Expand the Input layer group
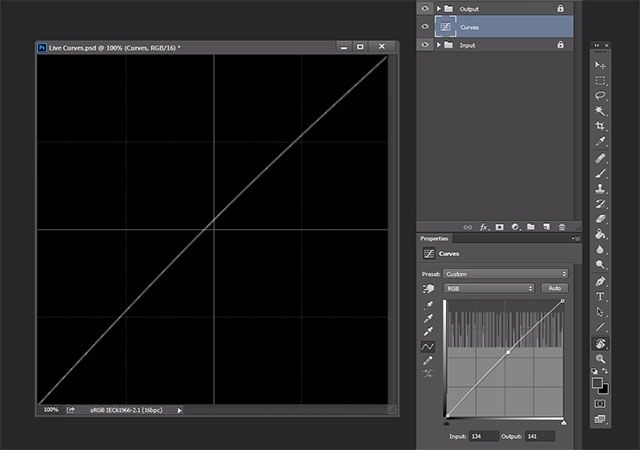Screen dimensions: 640x450 (439, 45)
